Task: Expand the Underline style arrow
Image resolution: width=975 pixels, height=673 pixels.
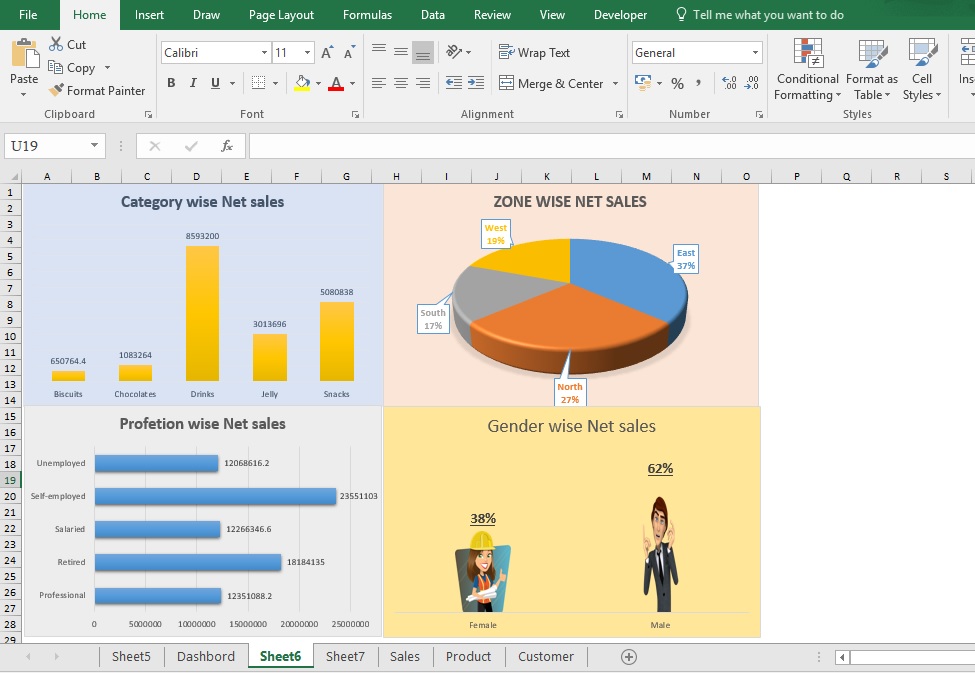Action: (233, 83)
